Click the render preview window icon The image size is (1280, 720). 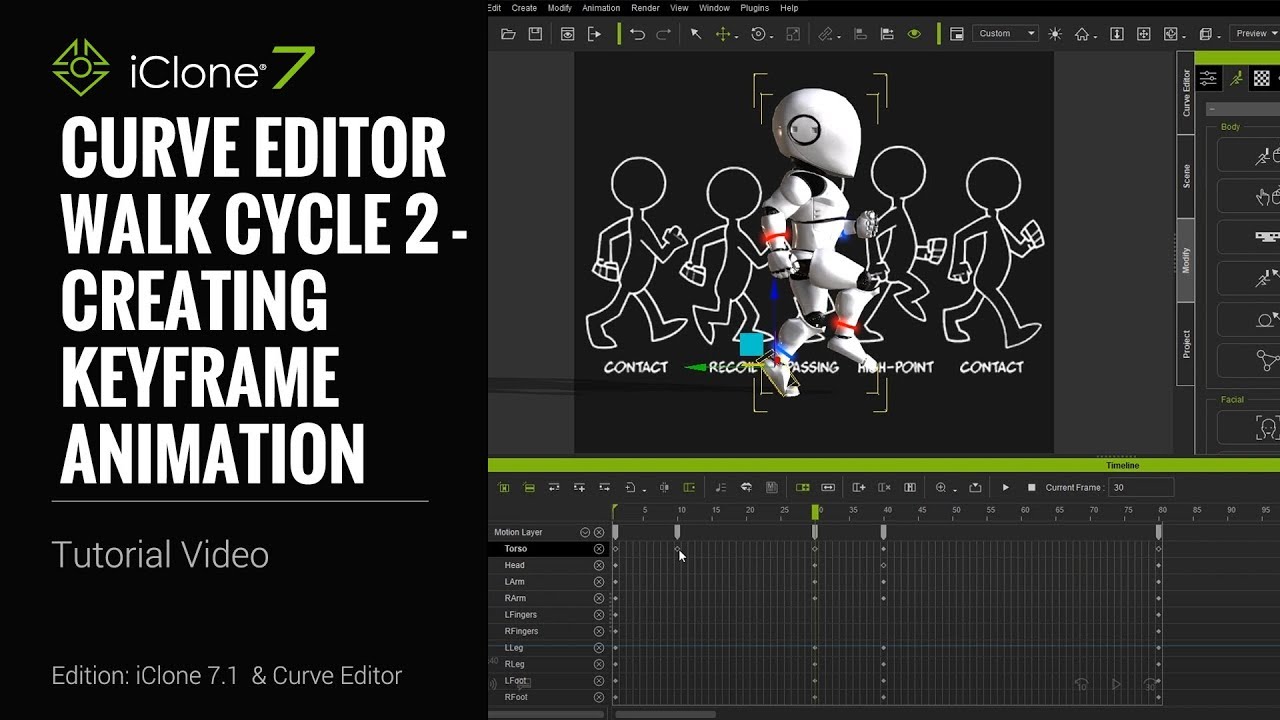point(567,34)
